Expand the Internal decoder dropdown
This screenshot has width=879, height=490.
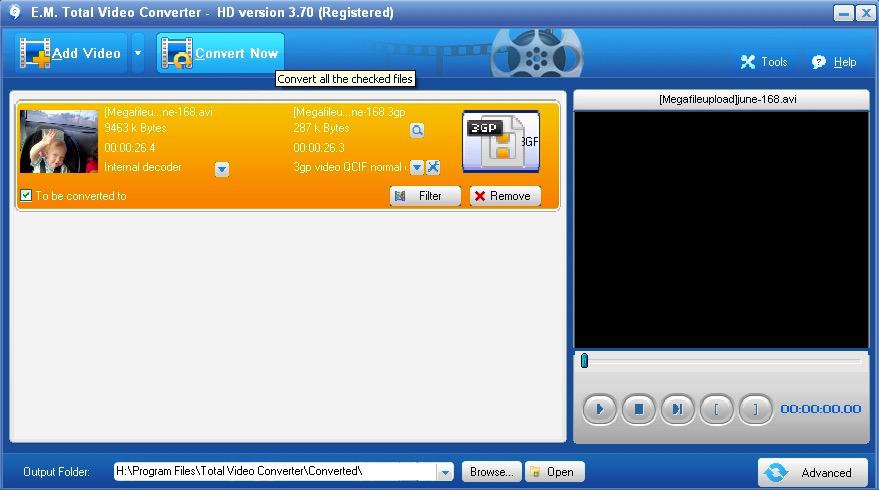coord(222,169)
